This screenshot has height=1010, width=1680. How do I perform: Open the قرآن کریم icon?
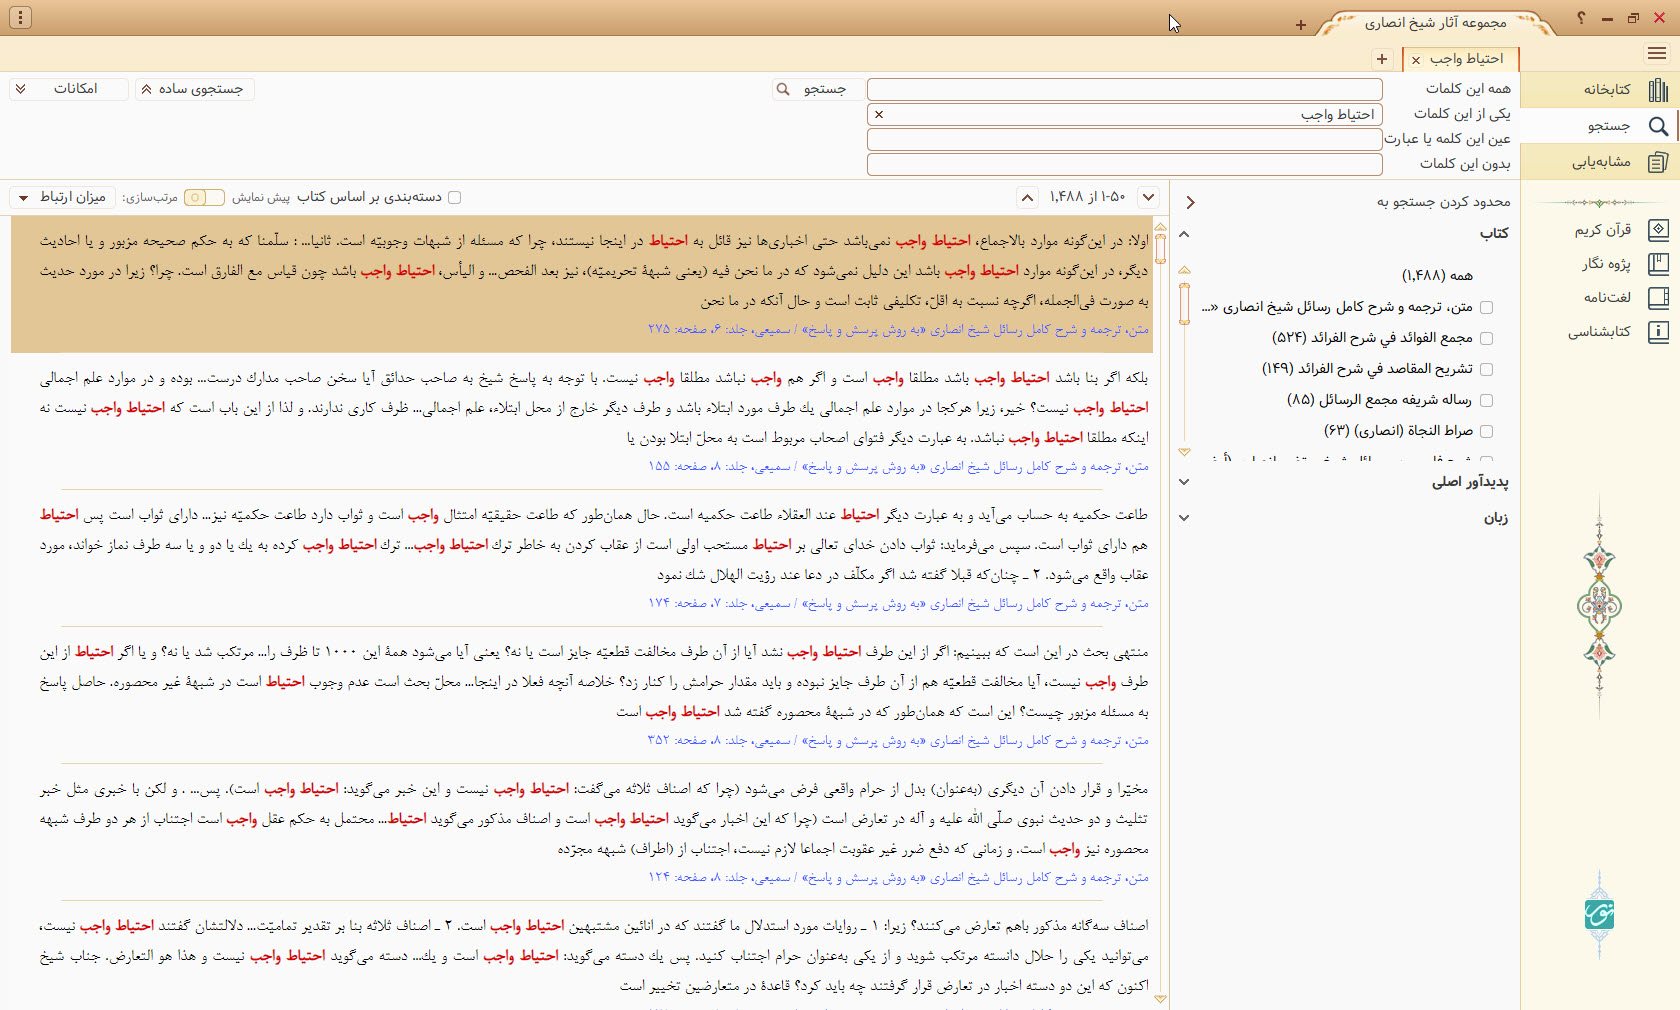(1658, 230)
